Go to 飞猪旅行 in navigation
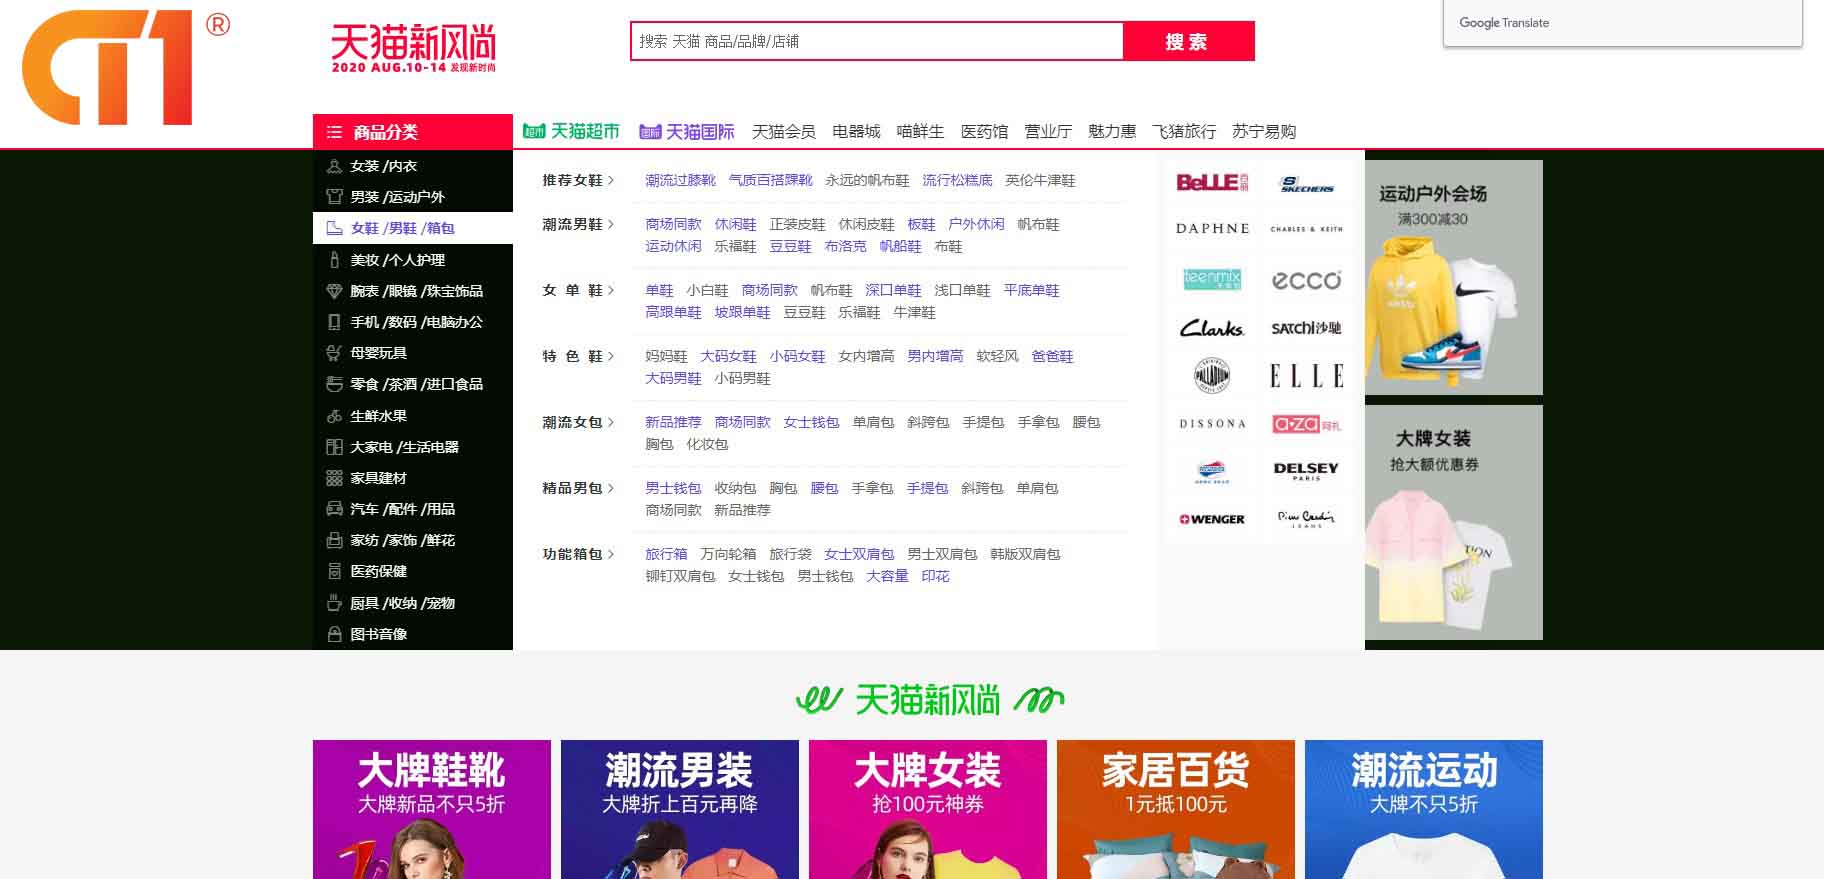Screen dimensions: 1824x879 [x=1184, y=131]
